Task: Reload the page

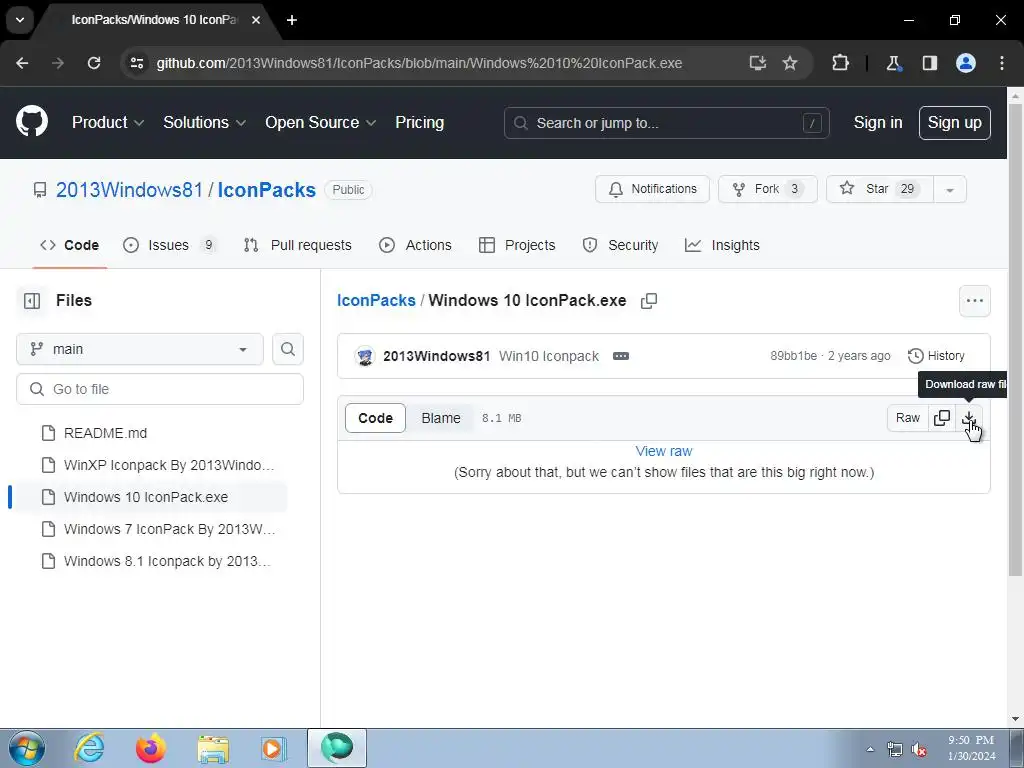Action: tap(94, 63)
